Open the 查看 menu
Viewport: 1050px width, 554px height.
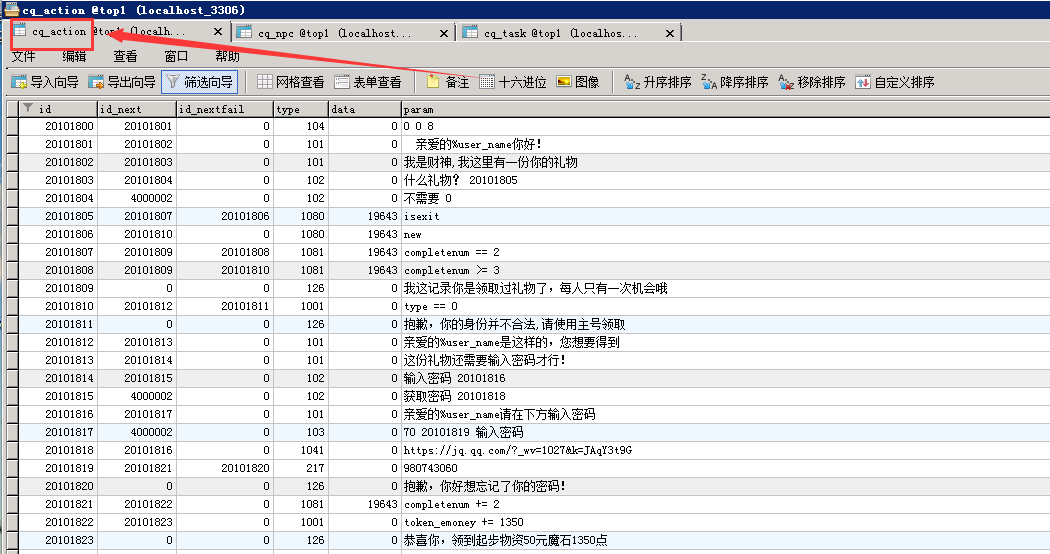click(125, 56)
